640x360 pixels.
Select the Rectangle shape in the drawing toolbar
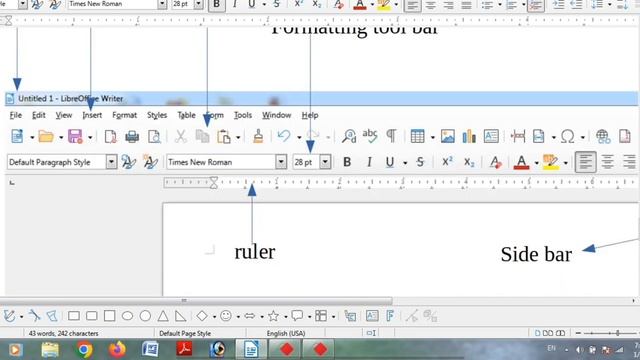tap(74, 316)
